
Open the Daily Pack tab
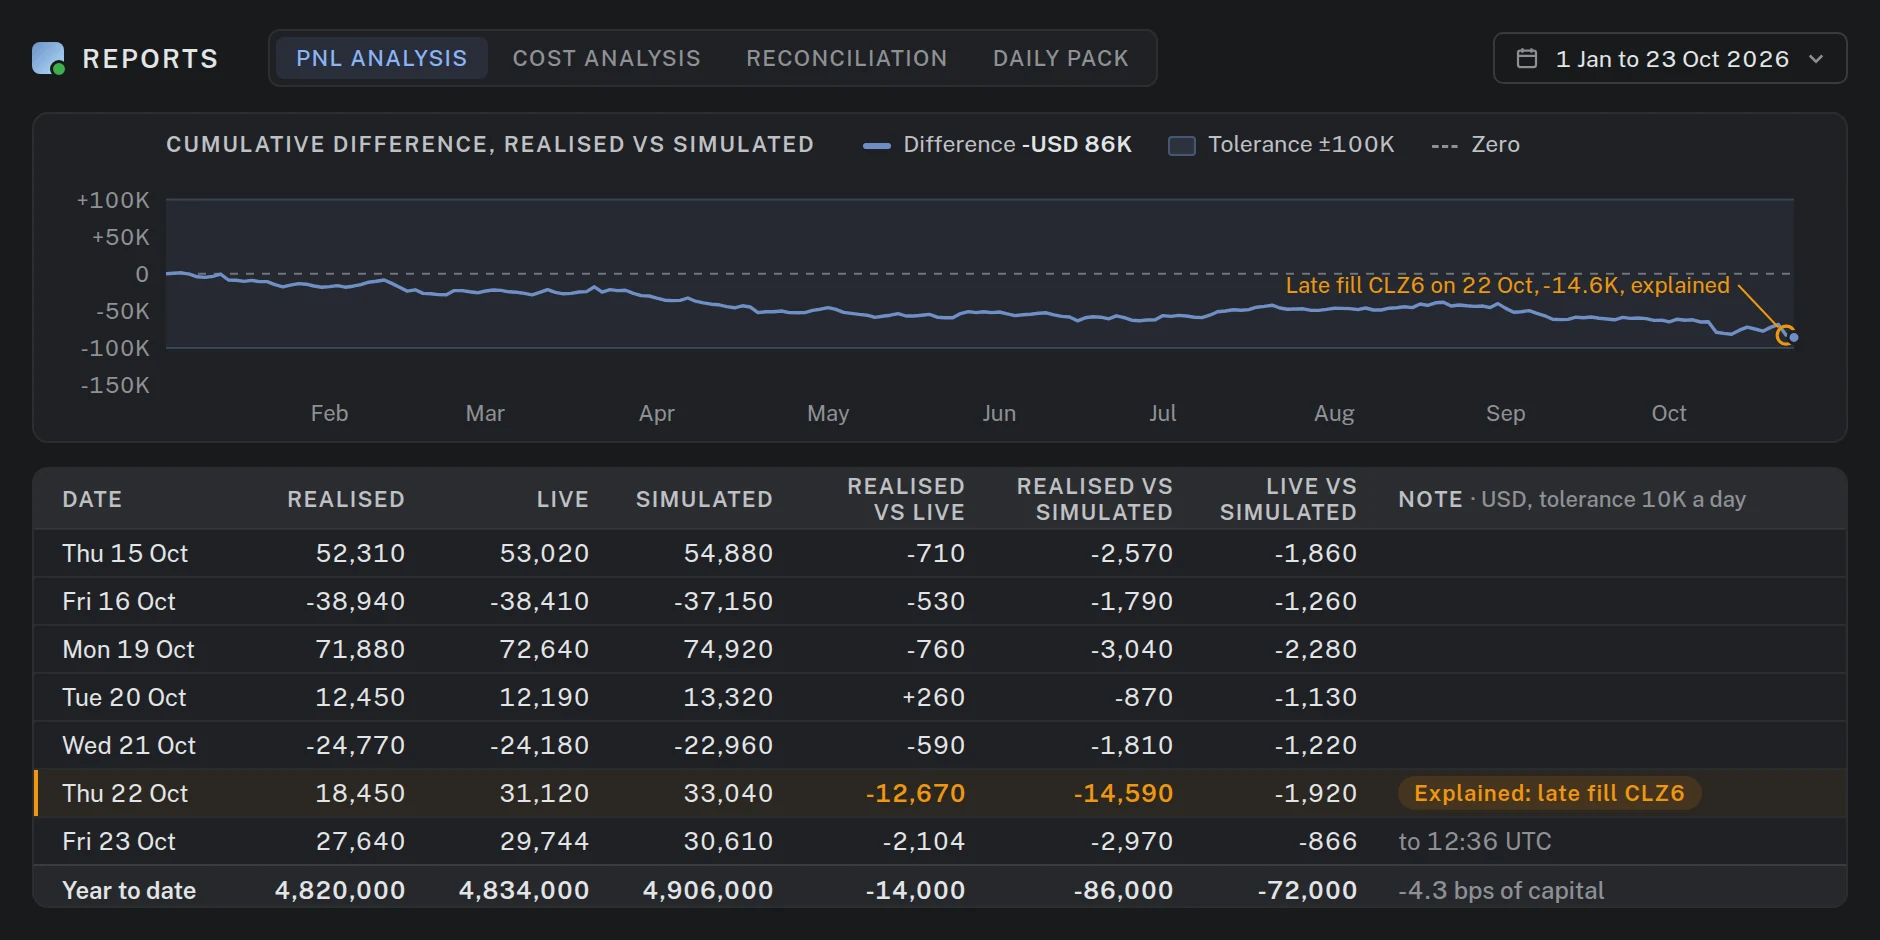(1060, 58)
